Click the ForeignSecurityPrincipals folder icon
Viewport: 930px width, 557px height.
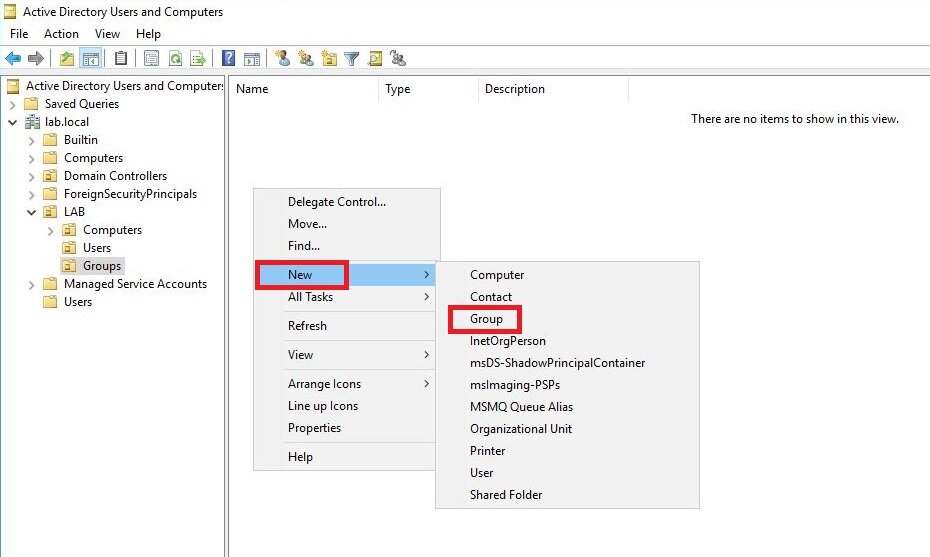(50, 194)
